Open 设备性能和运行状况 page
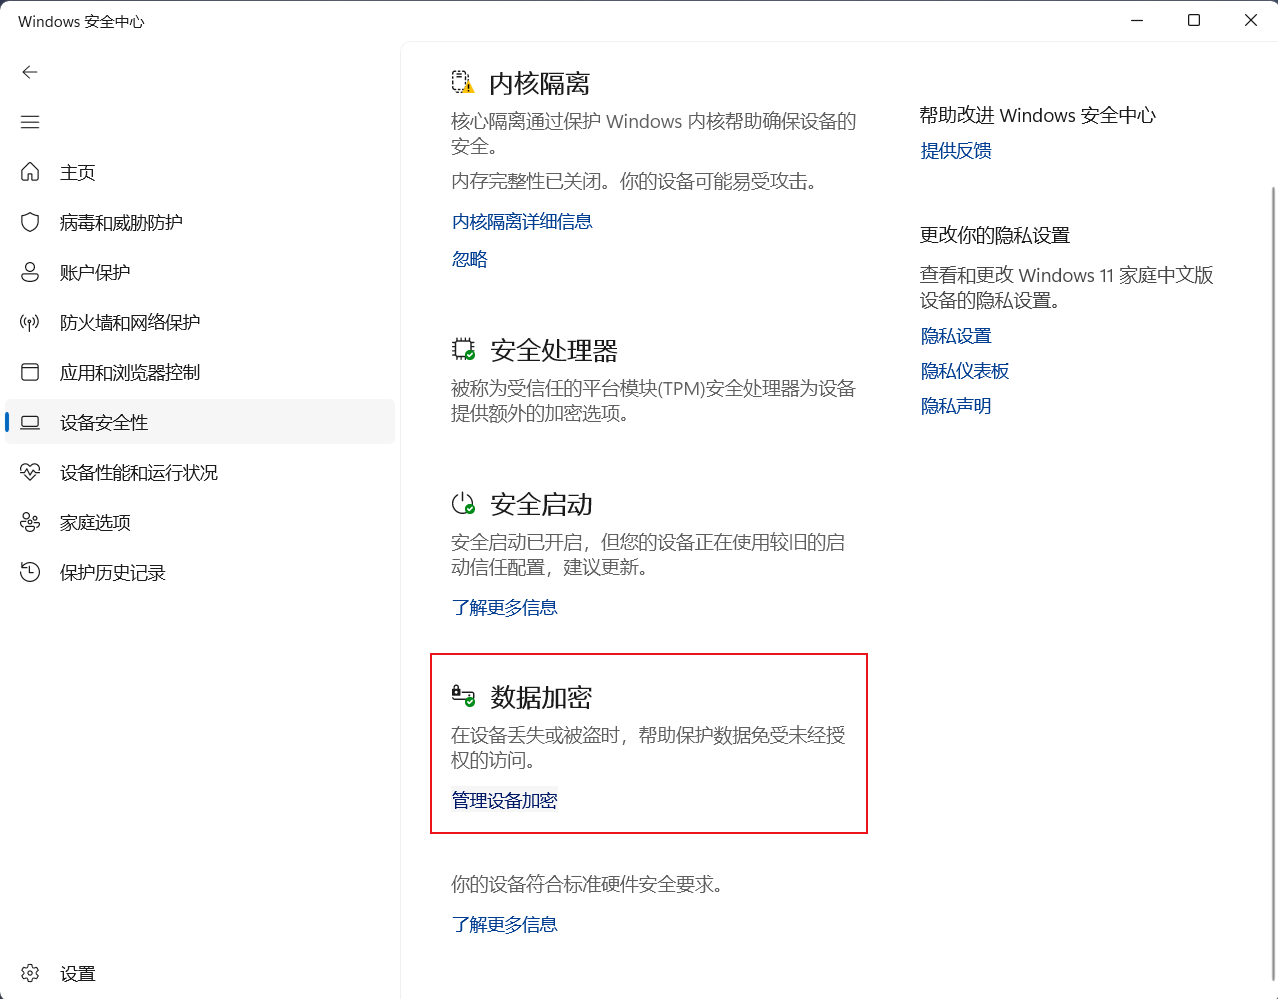Viewport: 1278px width, 999px height. point(200,472)
